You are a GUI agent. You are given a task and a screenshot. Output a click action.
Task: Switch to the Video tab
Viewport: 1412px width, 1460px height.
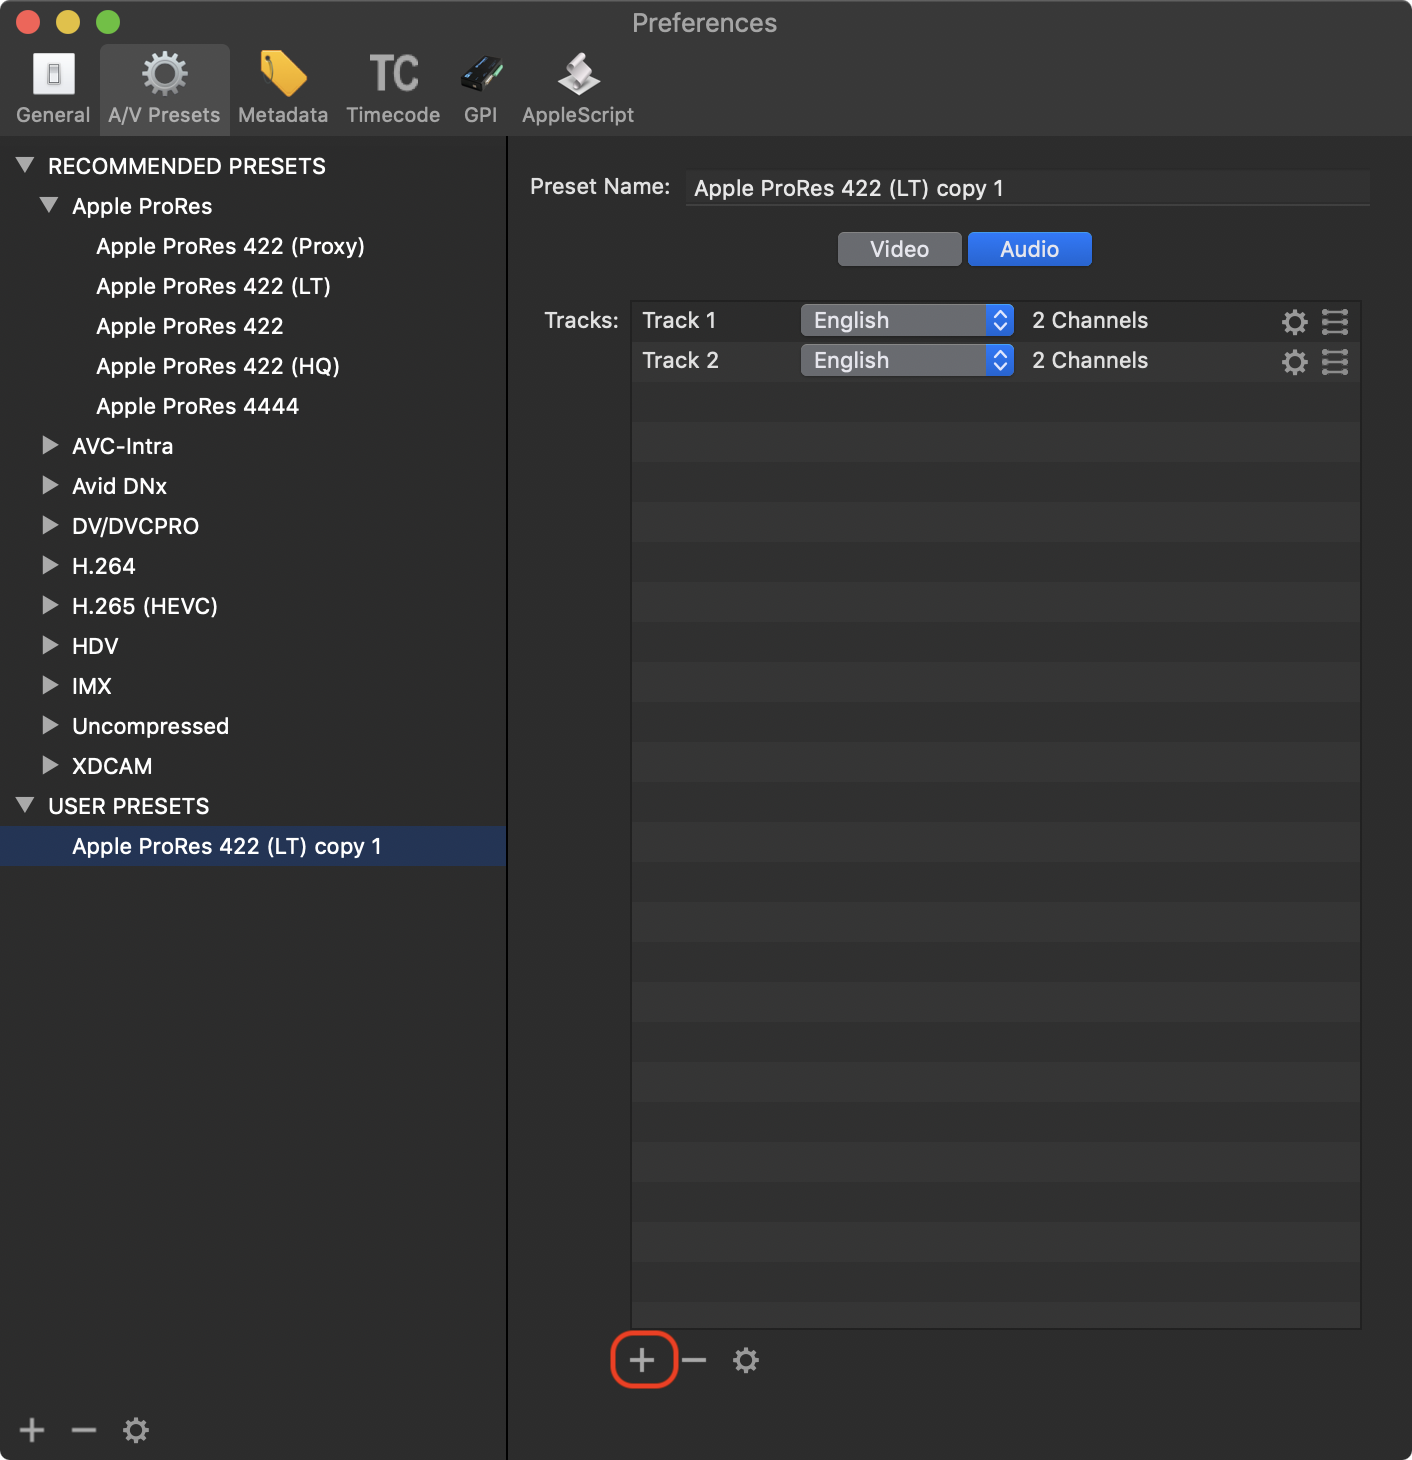tap(900, 249)
